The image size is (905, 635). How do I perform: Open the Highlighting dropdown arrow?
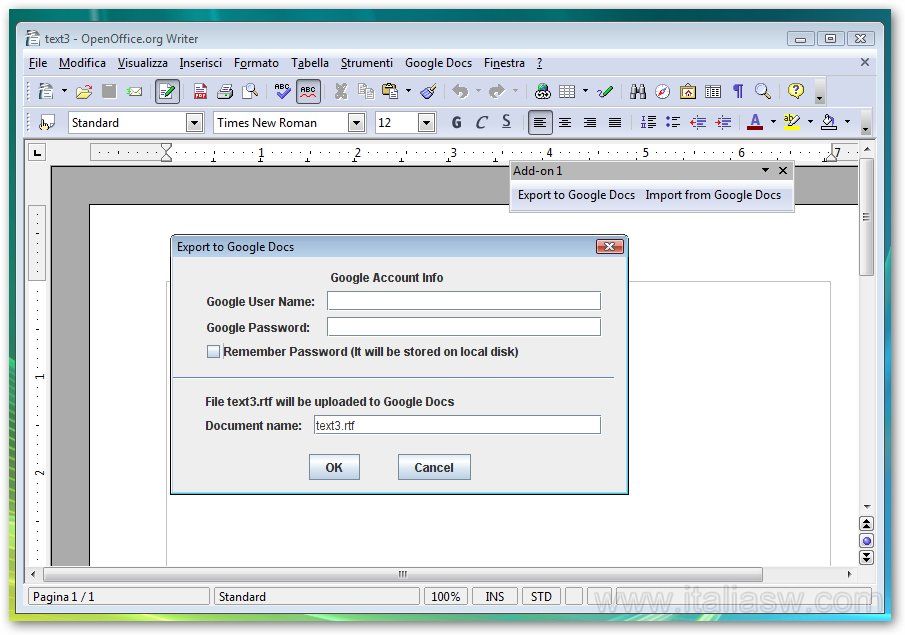(x=810, y=122)
